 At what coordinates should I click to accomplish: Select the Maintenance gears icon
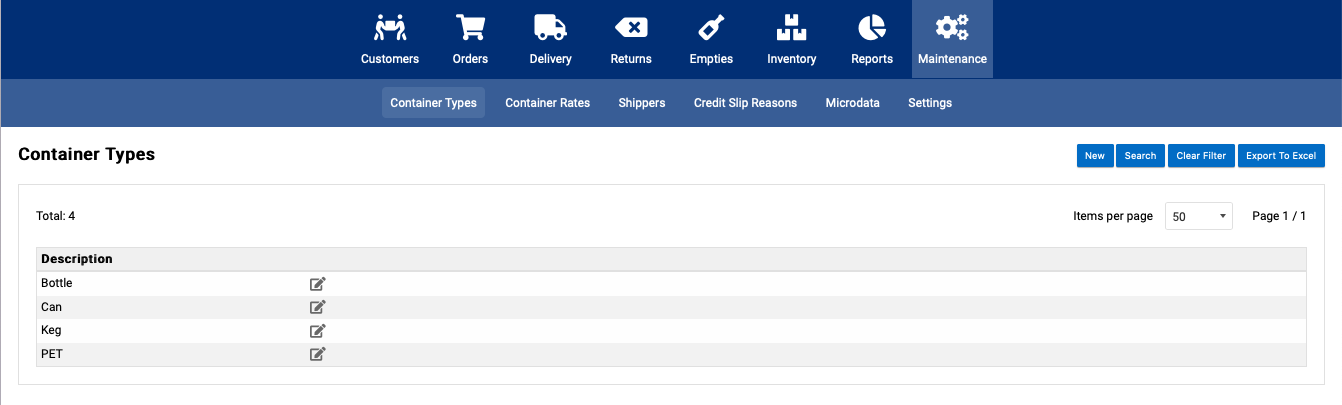952,27
